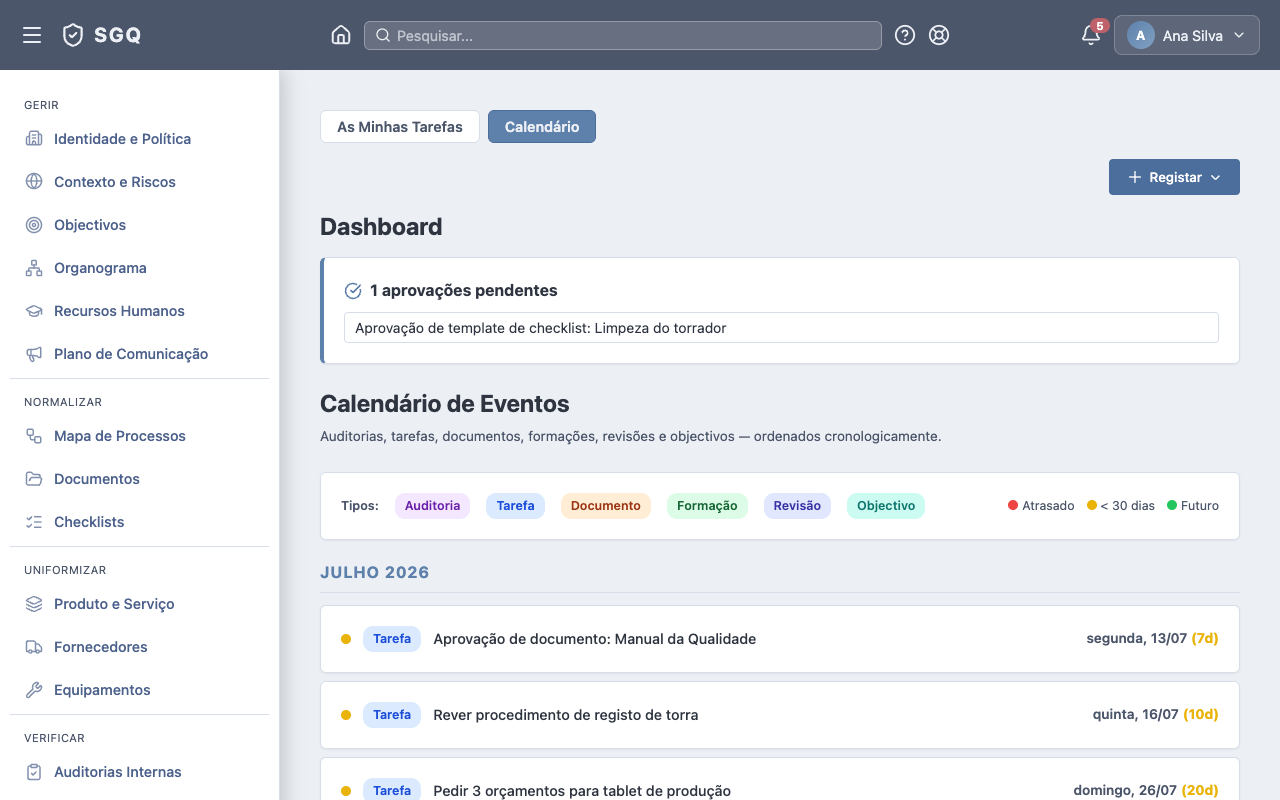Open Identidade e Política menu item
1280x800 pixels.
coord(140,139)
